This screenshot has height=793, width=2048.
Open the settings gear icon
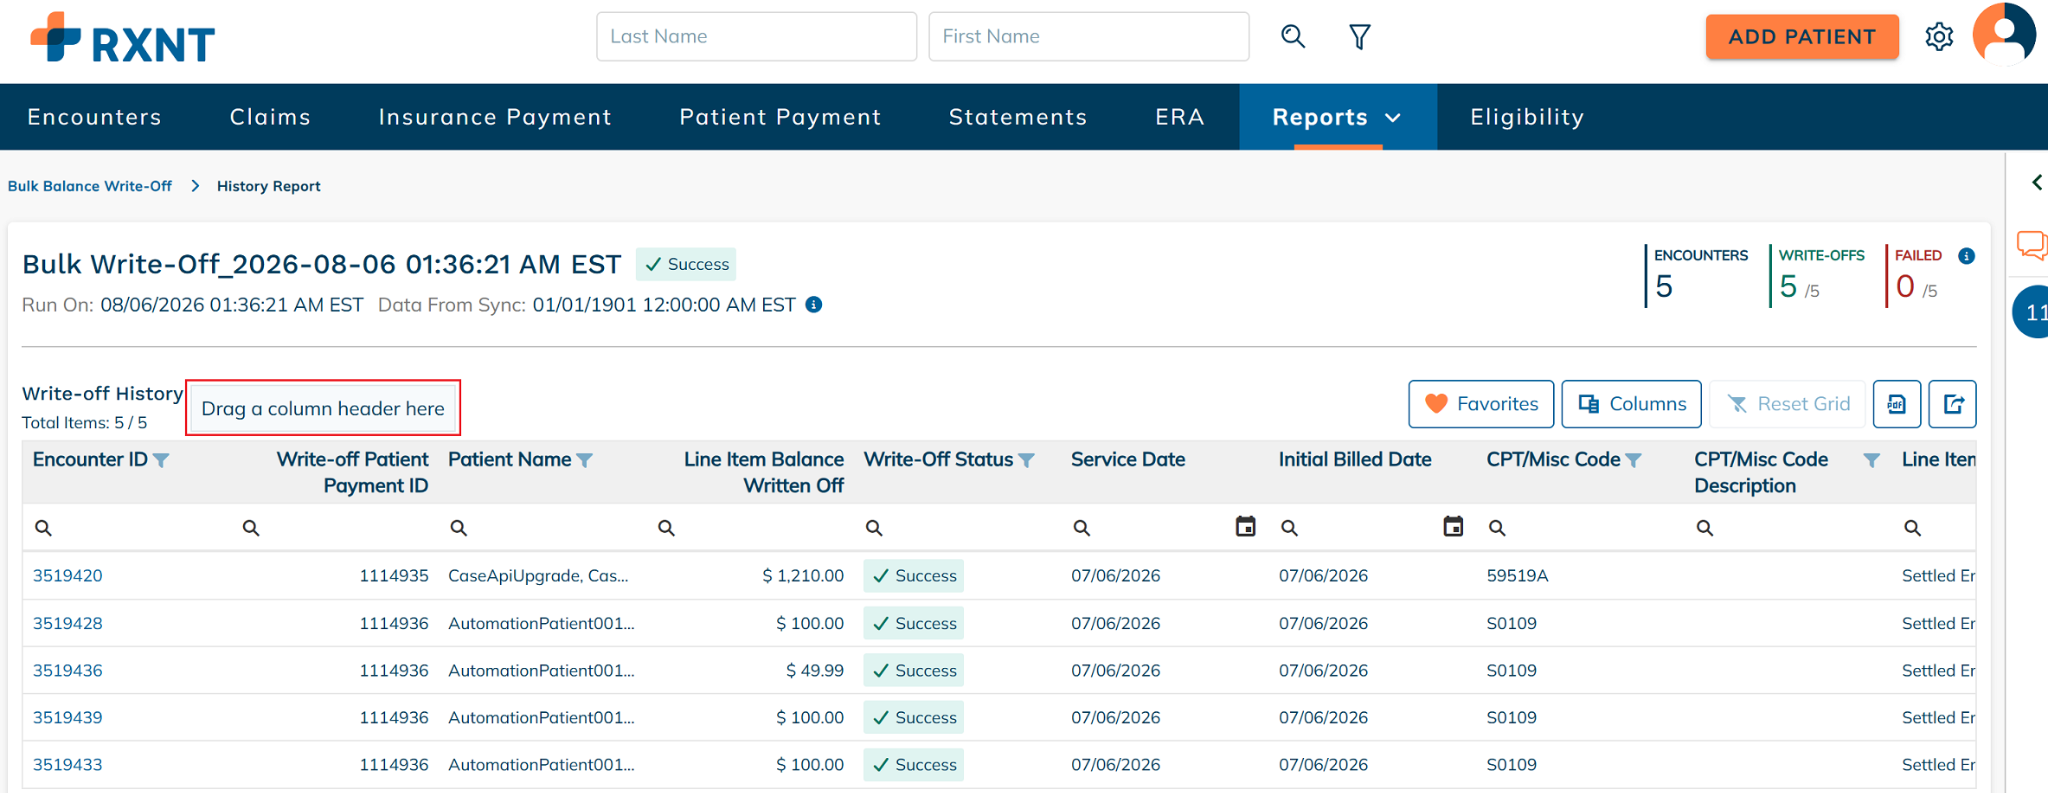(1939, 37)
